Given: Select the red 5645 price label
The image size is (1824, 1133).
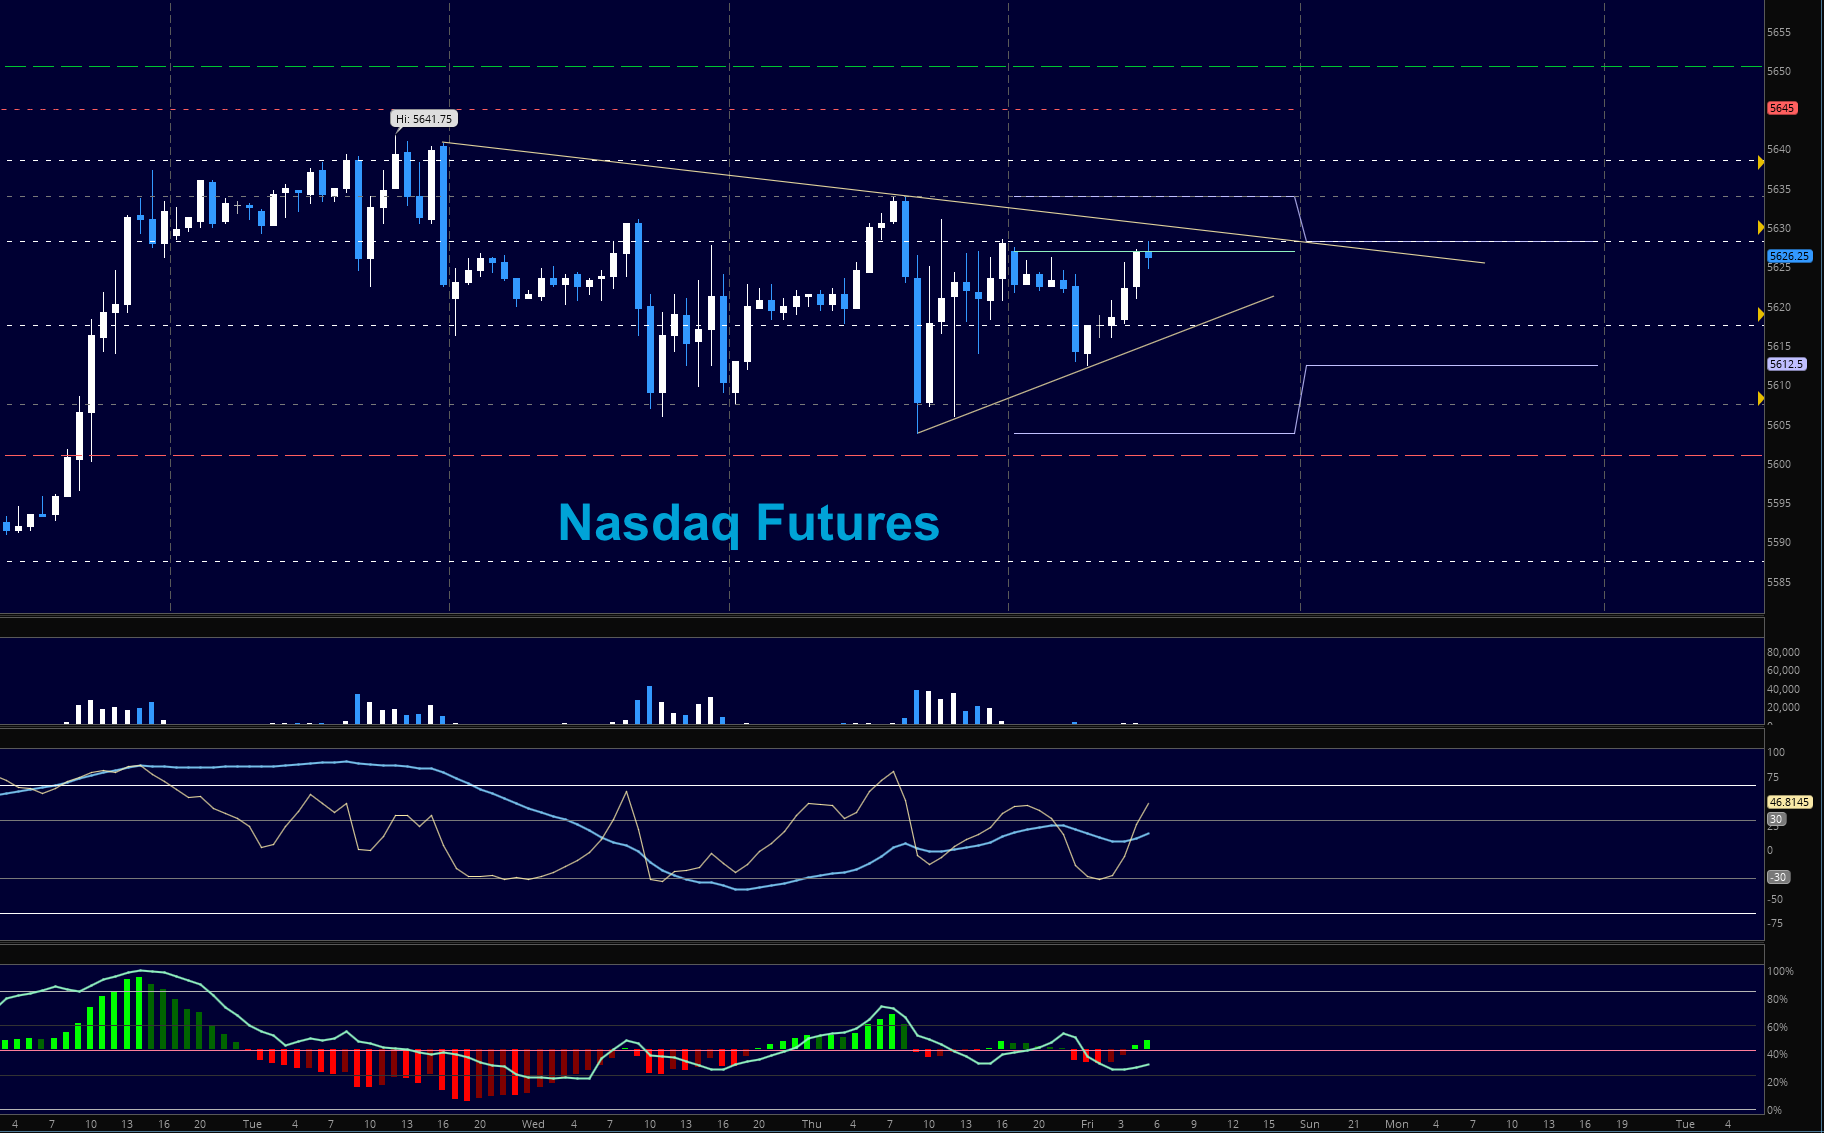Looking at the screenshot, I should pyautogui.click(x=1782, y=108).
